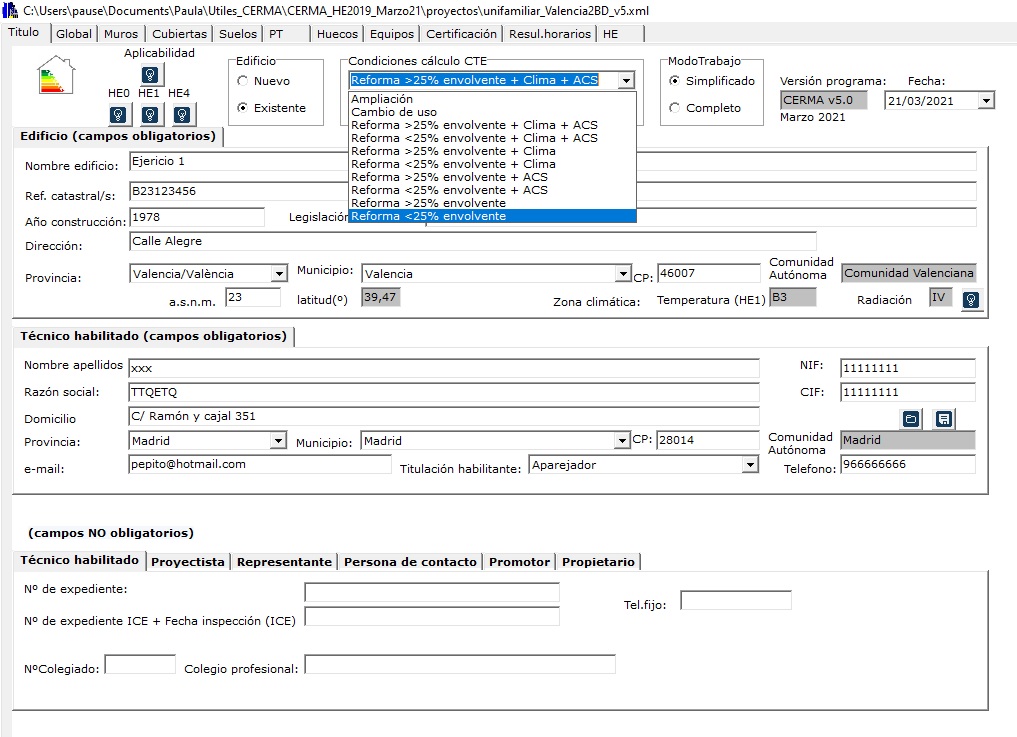Open the technician Municipio Madrid dropdown
Image resolution: width=1017 pixels, height=737 pixels.
coord(623,441)
